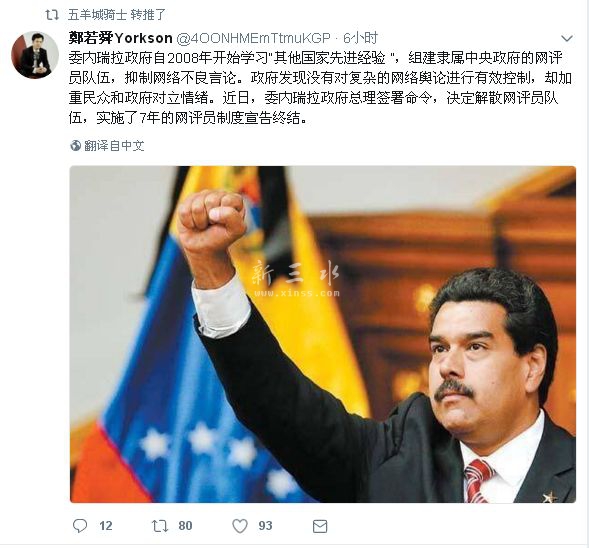Open 鄭若舜Yorkson profile avatar
This screenshot has width=589, height=548.
(35, 55)
